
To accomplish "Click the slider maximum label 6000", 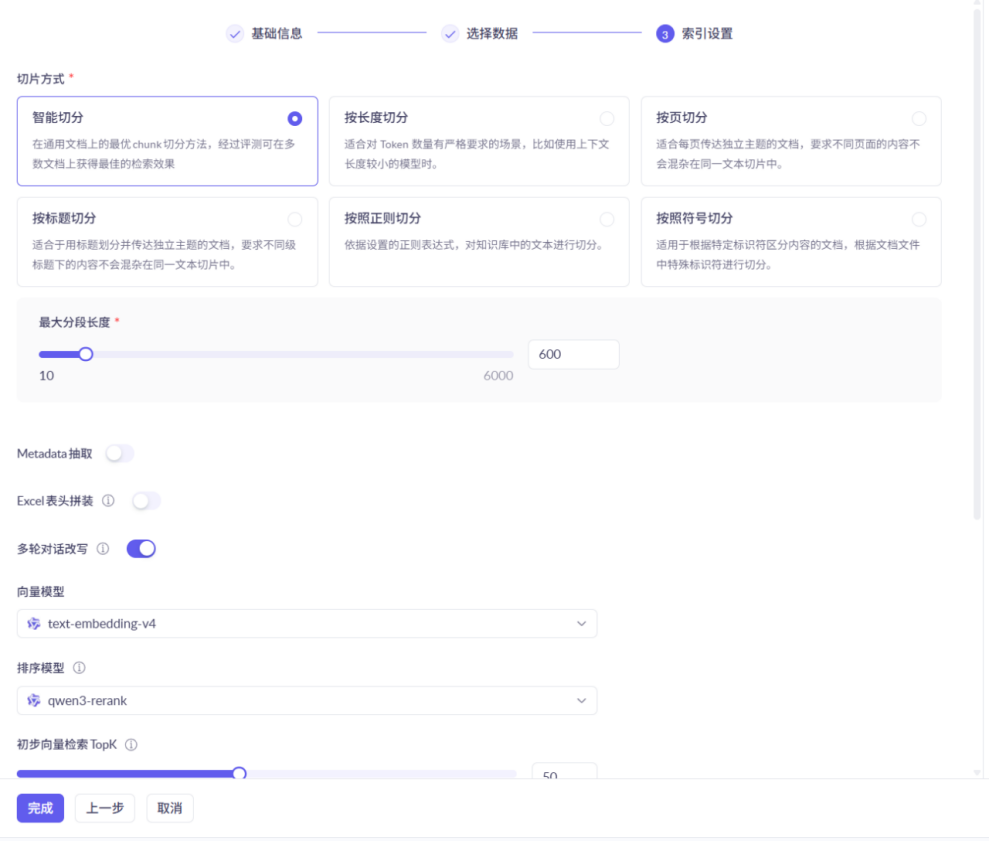I will (498, 375).
